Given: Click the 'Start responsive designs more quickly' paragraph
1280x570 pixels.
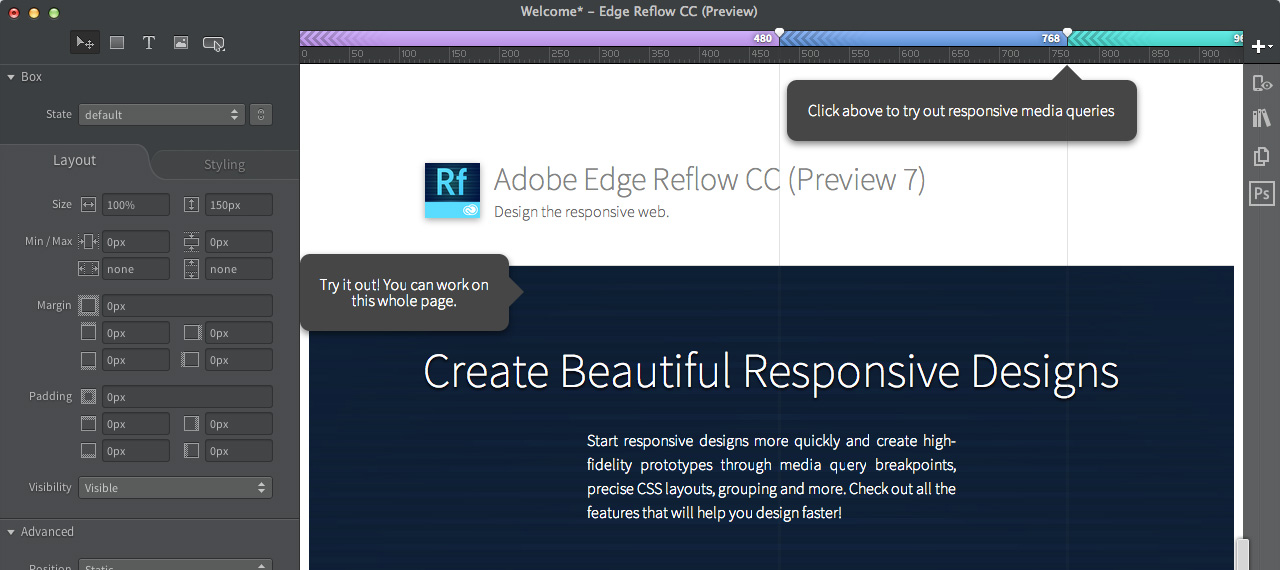Looking at the screenshot, I should [x=771, y=476].
